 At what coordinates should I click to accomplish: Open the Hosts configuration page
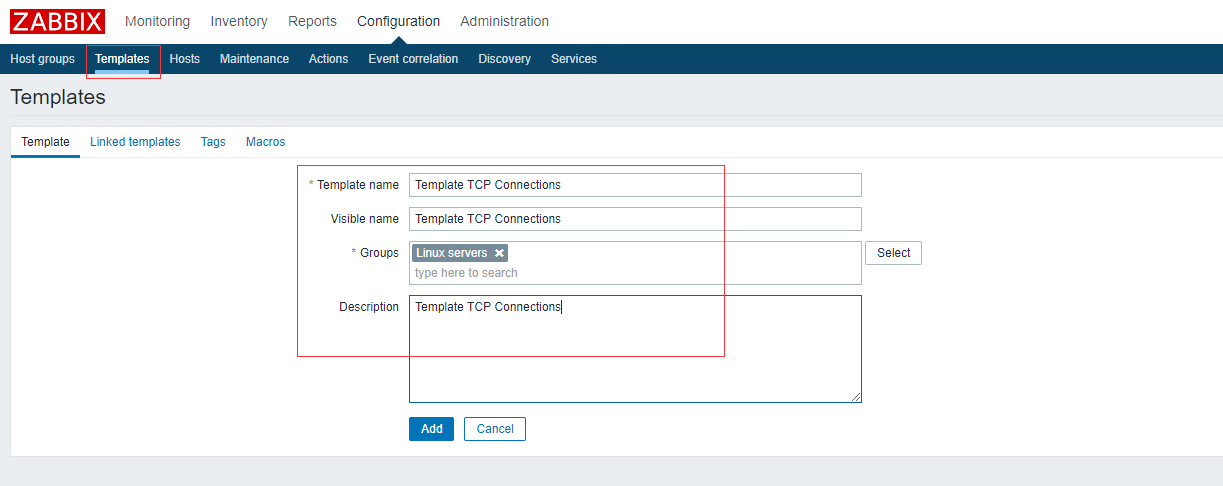(185, 59)
